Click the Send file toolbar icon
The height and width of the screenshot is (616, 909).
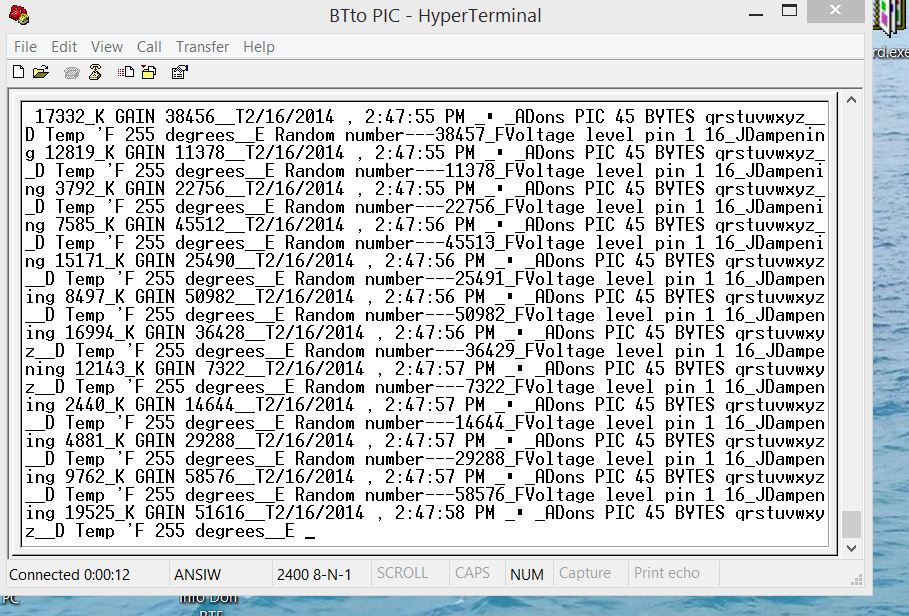[125, 72]
